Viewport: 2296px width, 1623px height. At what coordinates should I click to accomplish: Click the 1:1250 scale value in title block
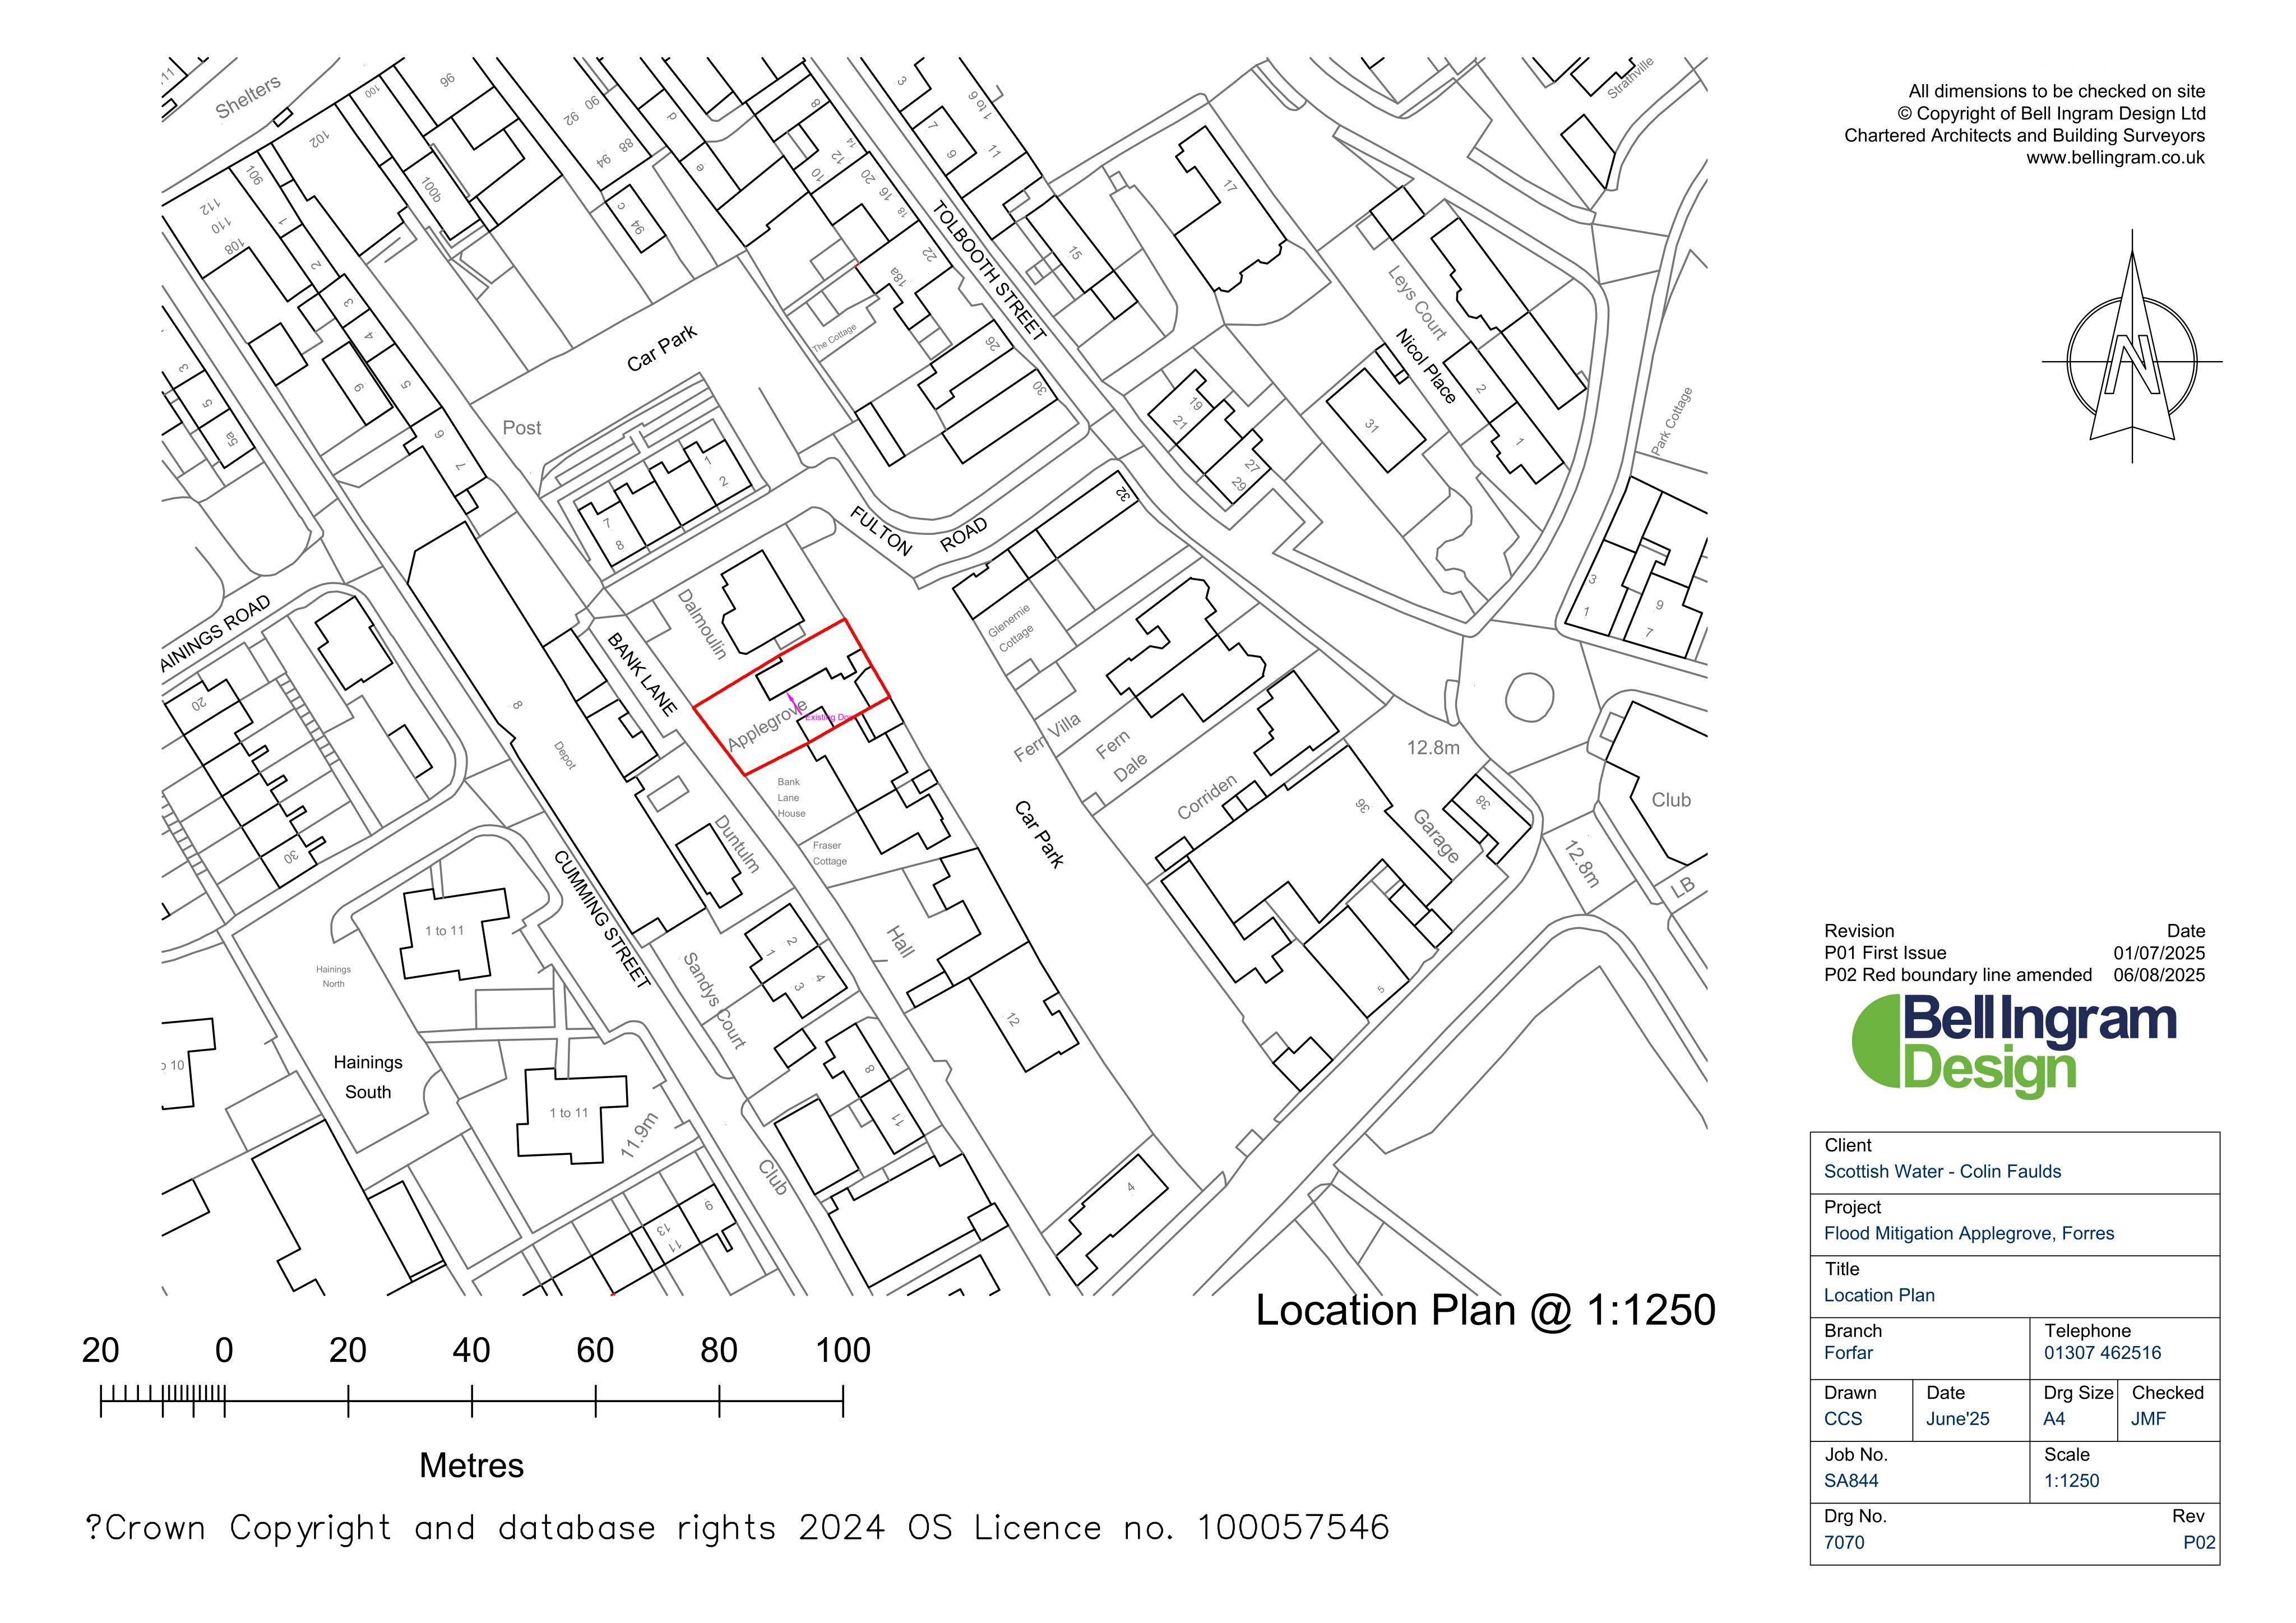click(x=2071, y=1481)
